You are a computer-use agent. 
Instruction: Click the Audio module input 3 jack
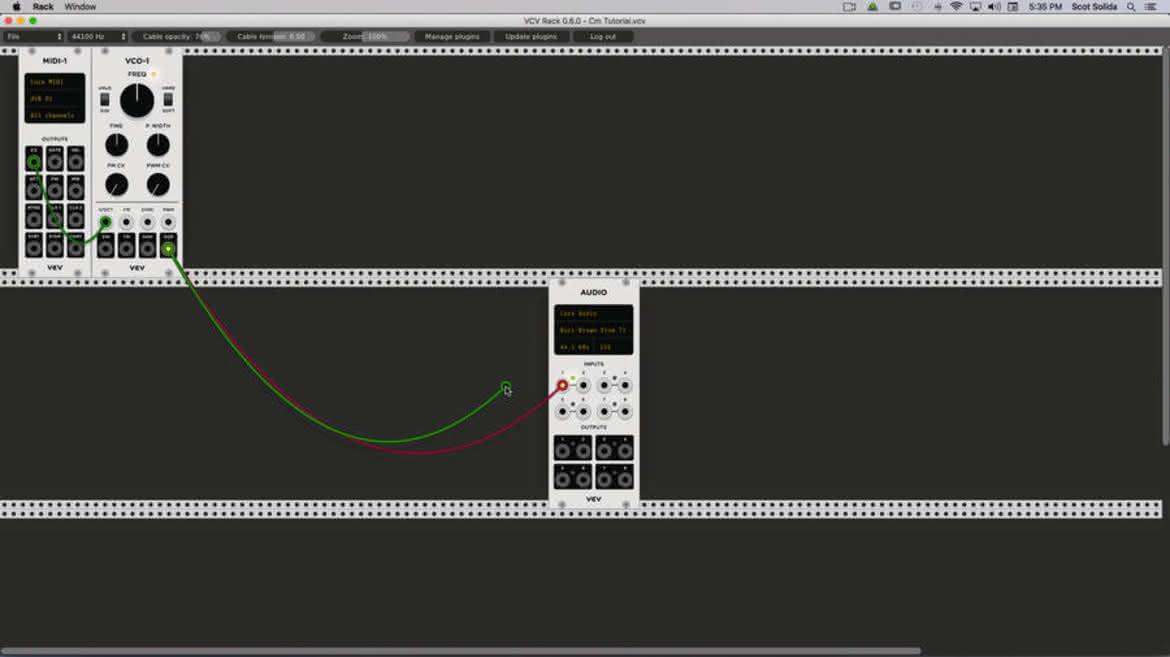604,385
